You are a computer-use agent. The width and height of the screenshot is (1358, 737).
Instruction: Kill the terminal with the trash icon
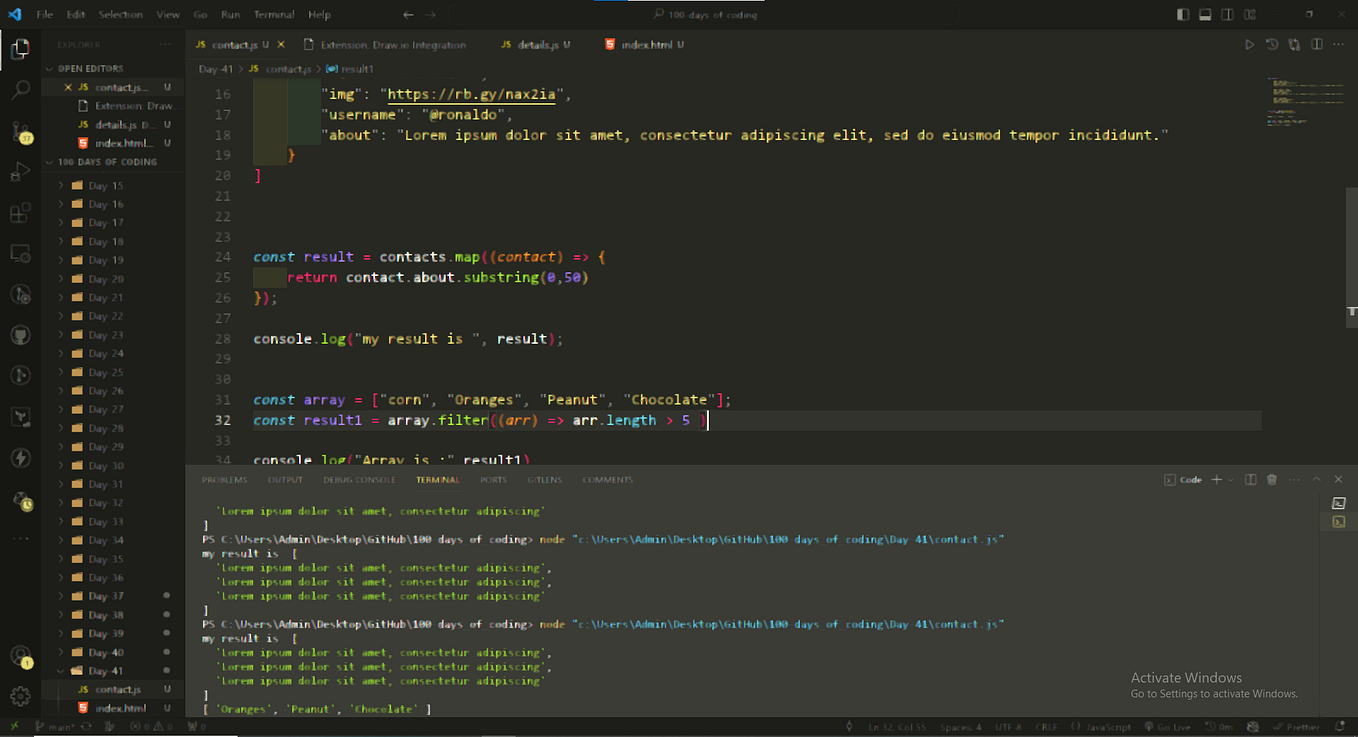coord(1271,479)
